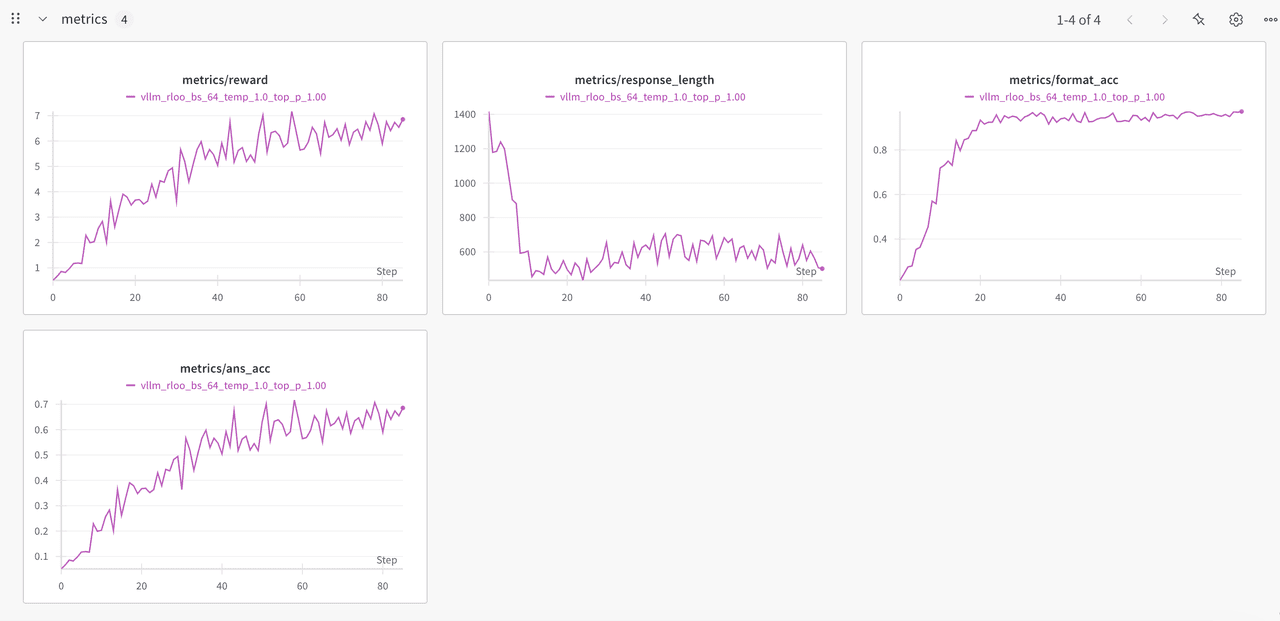Image resolution: width=1280 pixels, height=621 pixels.
Task: Click final data point on reward line
Action: (x=403, y=120)
